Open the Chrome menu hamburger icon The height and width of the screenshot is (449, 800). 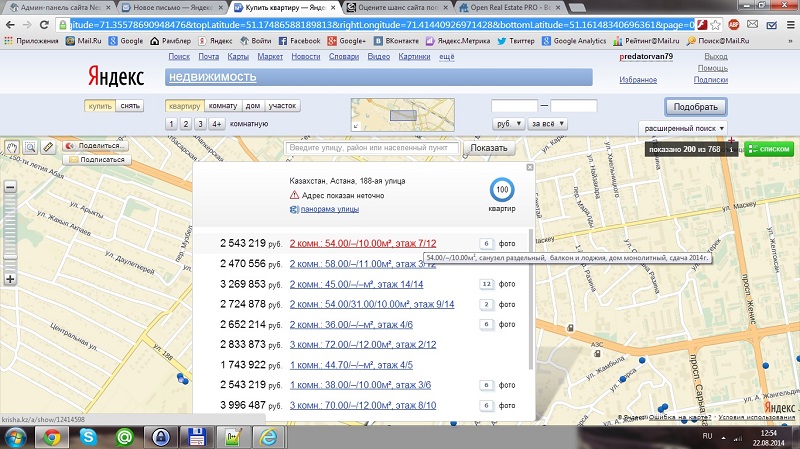[x=790, y=24]
